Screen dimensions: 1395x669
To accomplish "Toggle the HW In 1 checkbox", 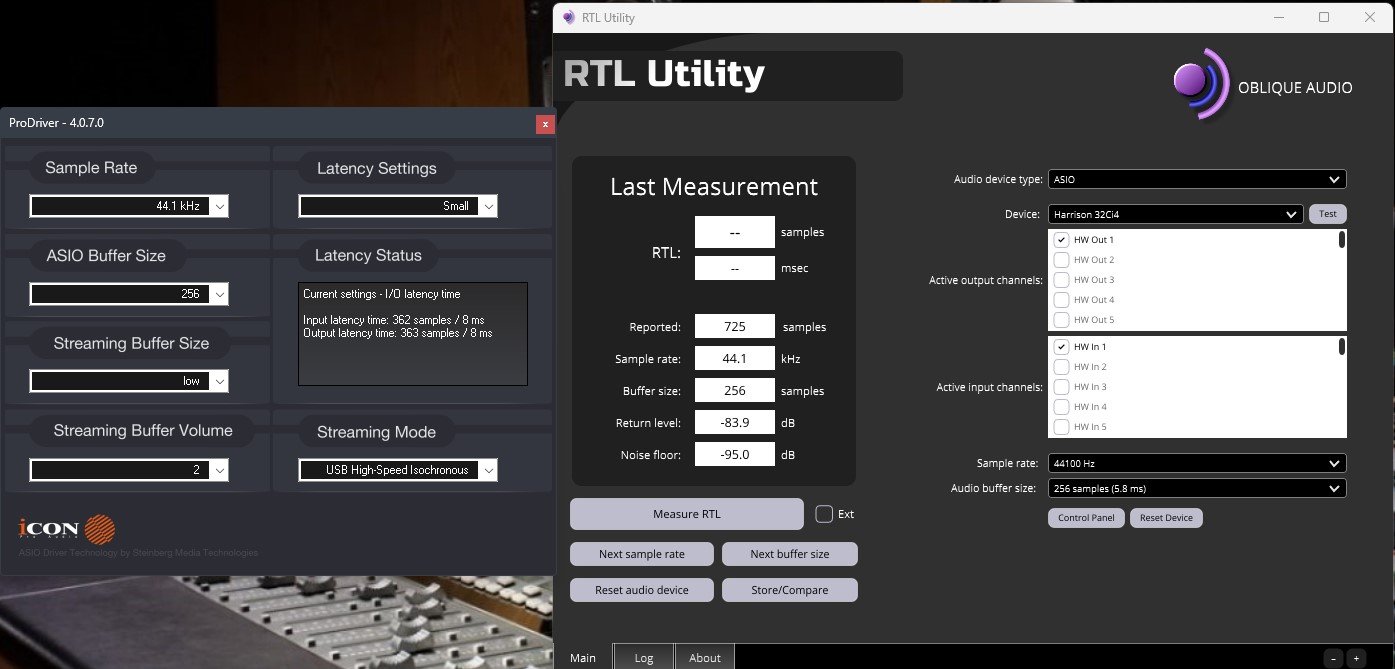I will click(x=1062, y=347).
